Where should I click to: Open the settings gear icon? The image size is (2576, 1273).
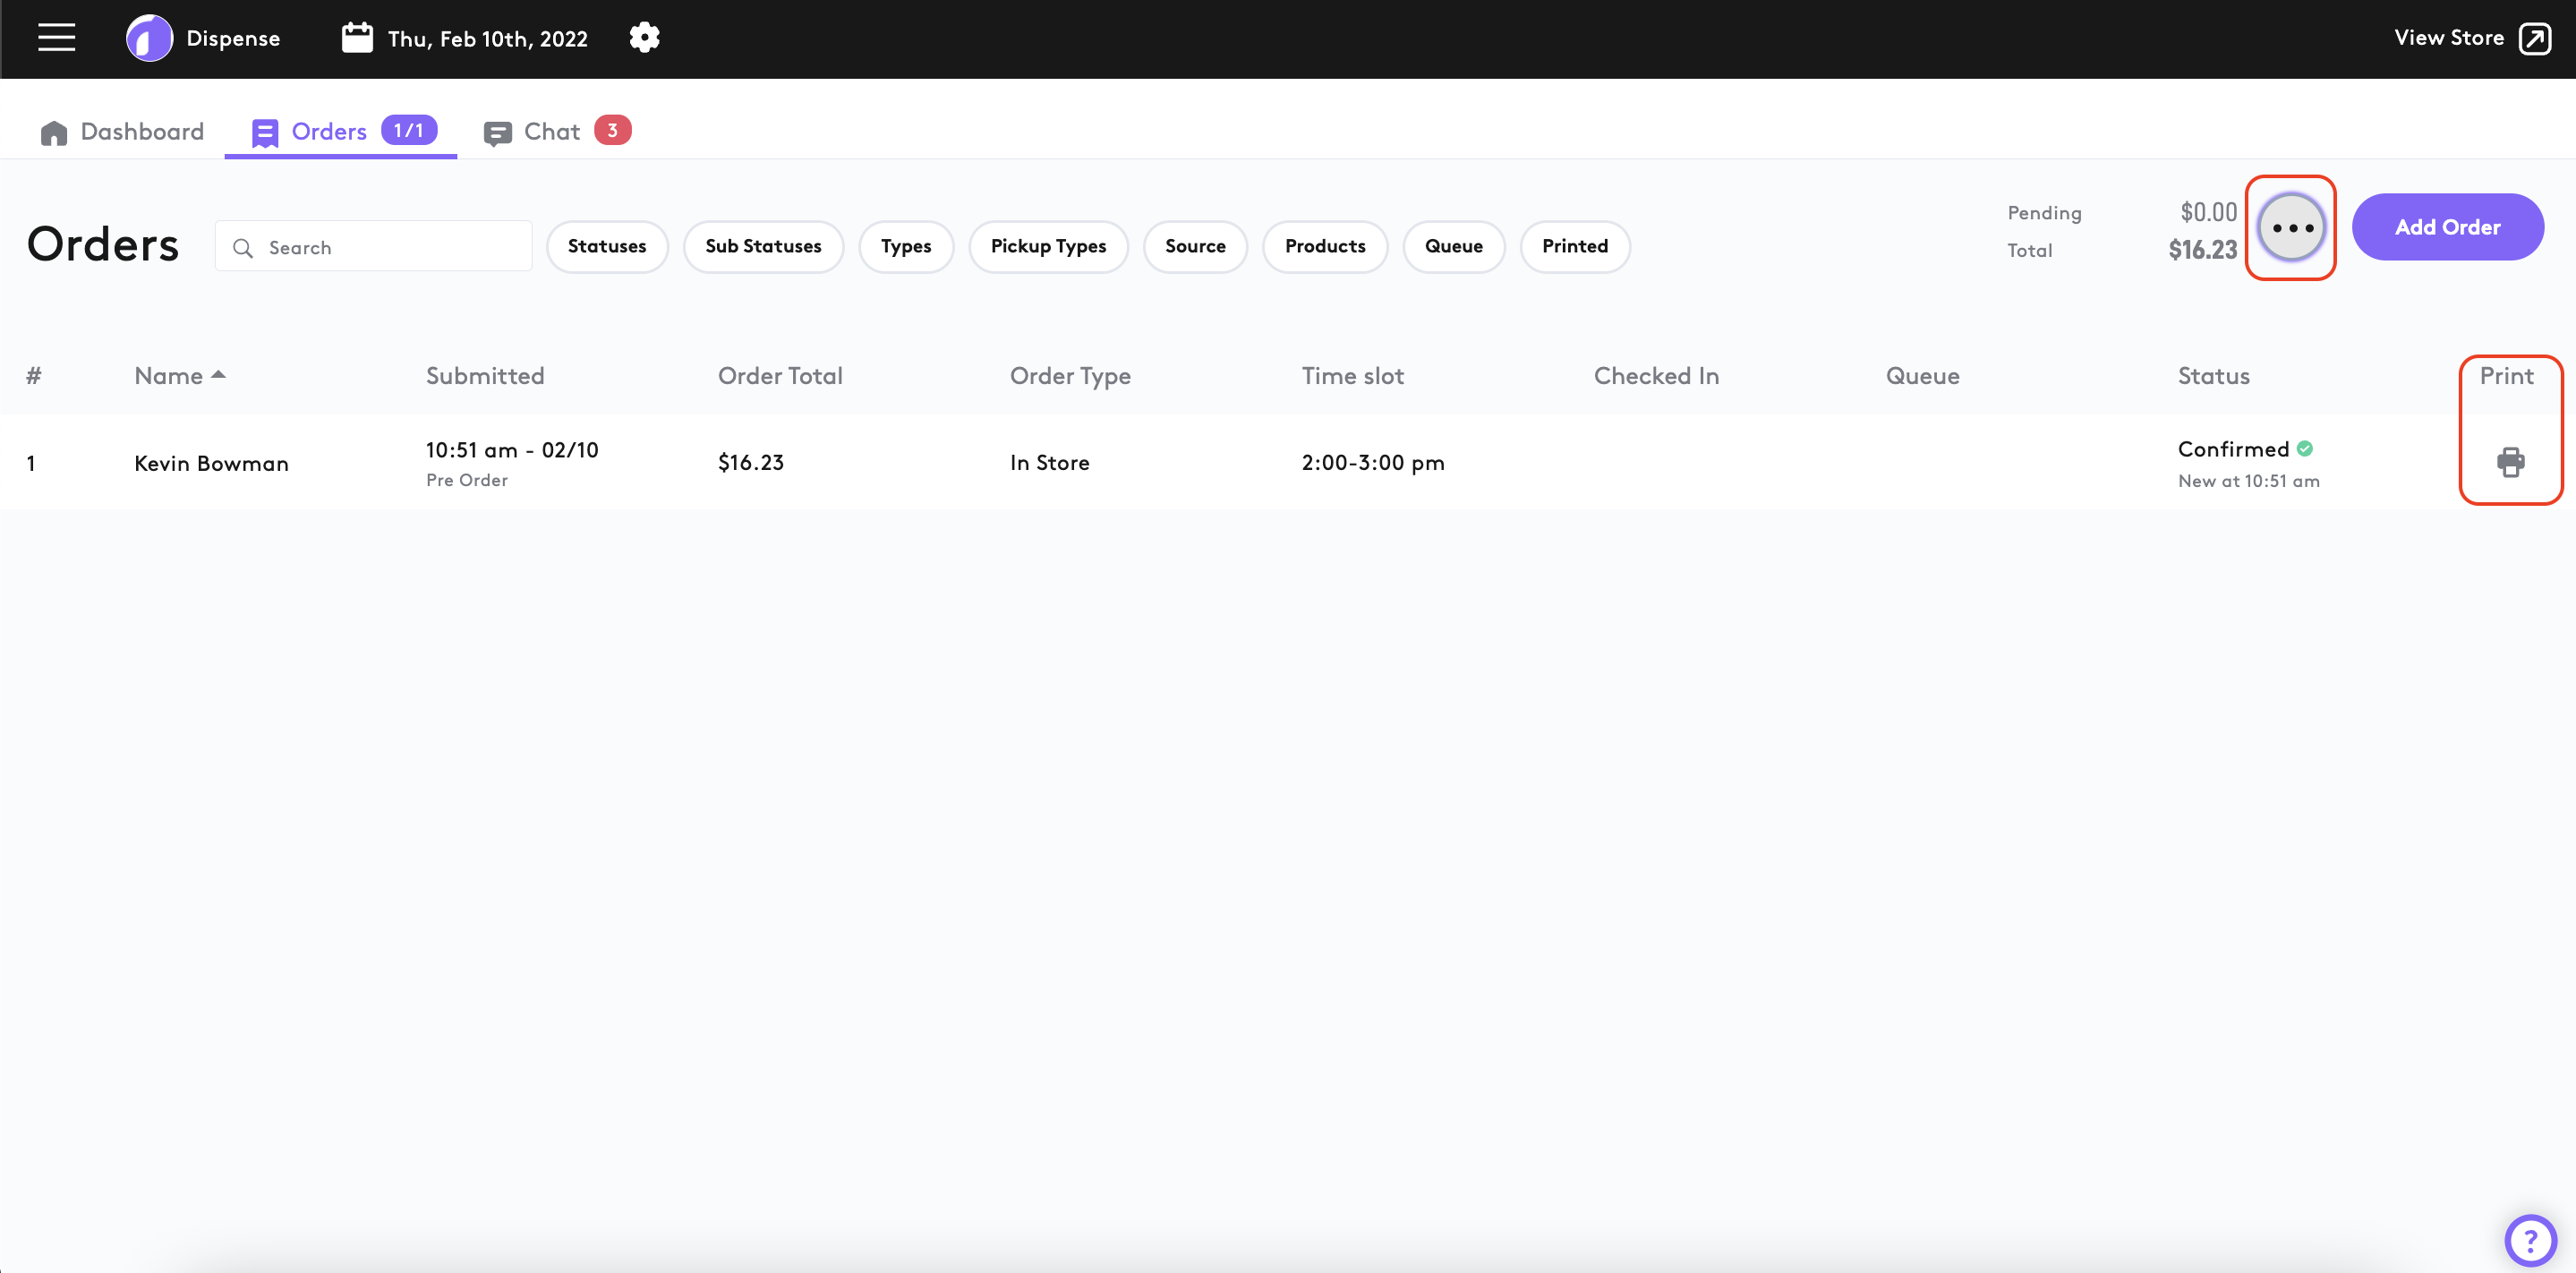[x=644, y=38]
